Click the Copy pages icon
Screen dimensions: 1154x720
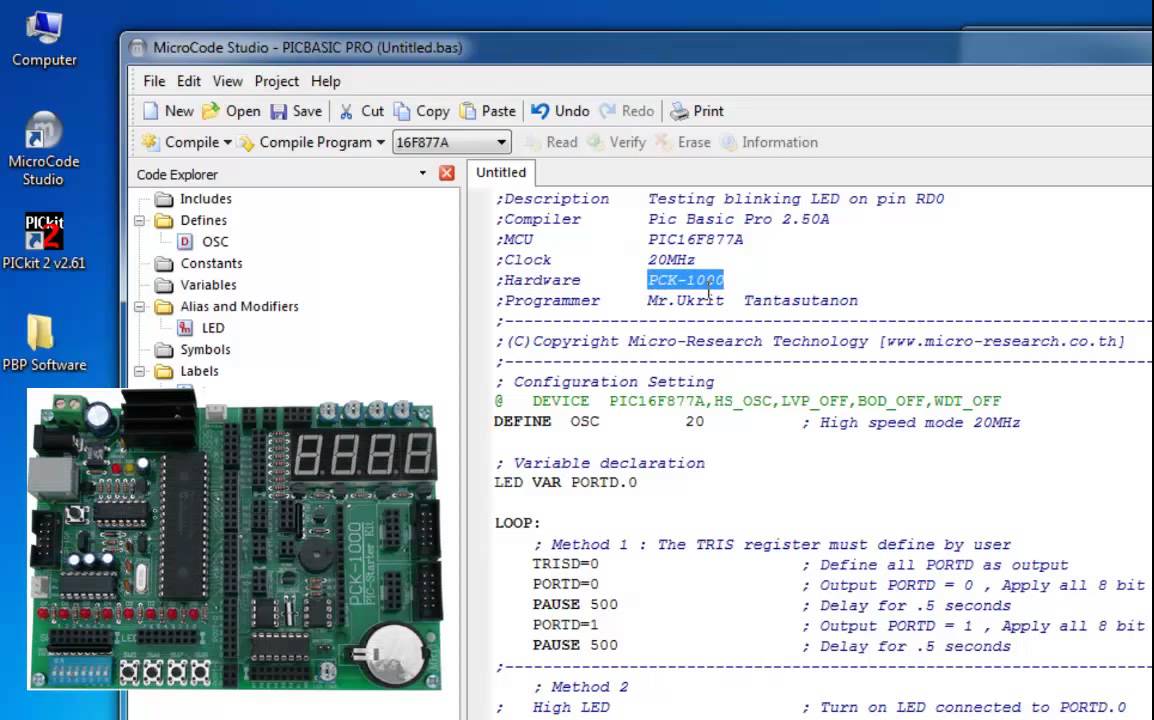(402, 111)
